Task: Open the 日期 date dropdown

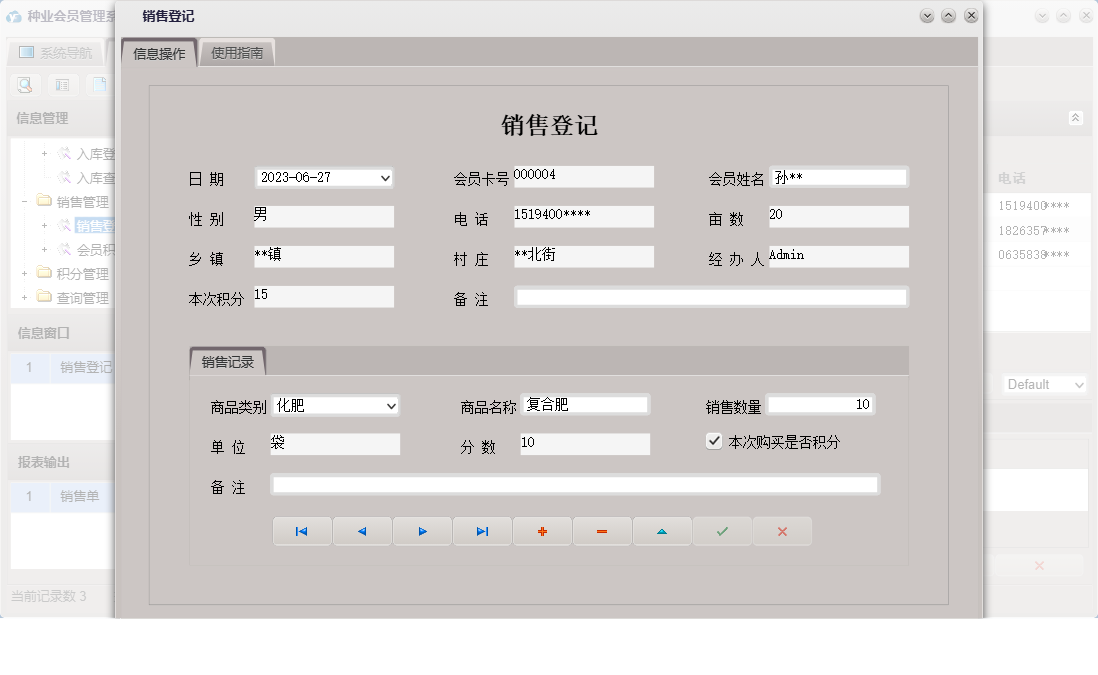Action: (x=383, y=177)
